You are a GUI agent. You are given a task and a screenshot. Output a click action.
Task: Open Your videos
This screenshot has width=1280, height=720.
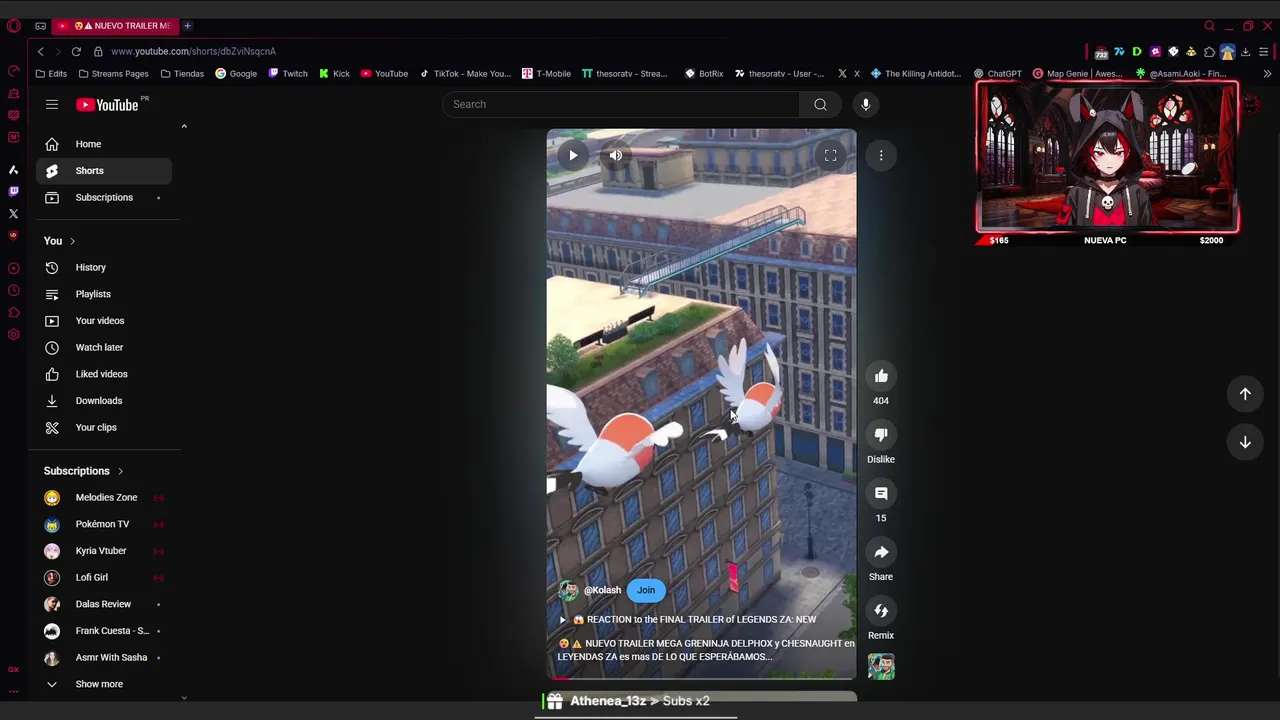click(x=104, y=321)
